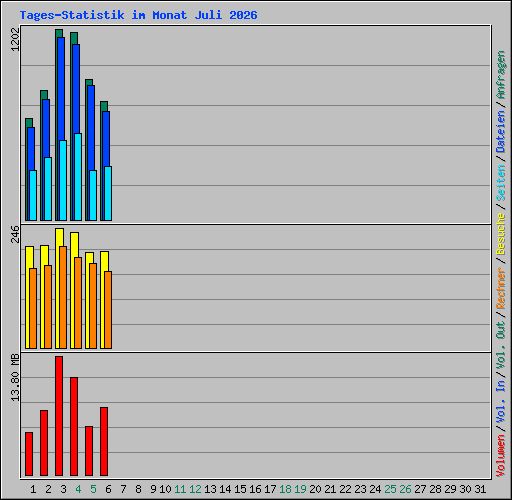Click the red Volumen bar for day 3

[x=59, y=416]
